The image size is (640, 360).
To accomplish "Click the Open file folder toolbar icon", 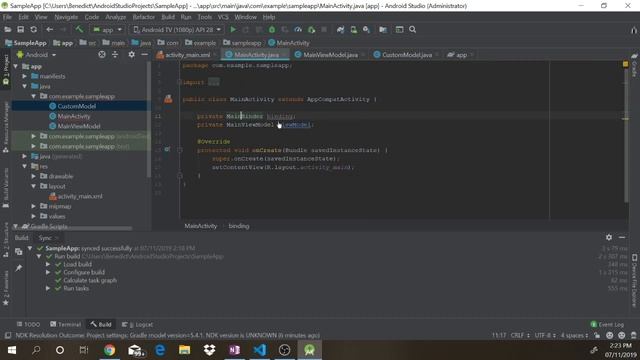I will (7, 30).
